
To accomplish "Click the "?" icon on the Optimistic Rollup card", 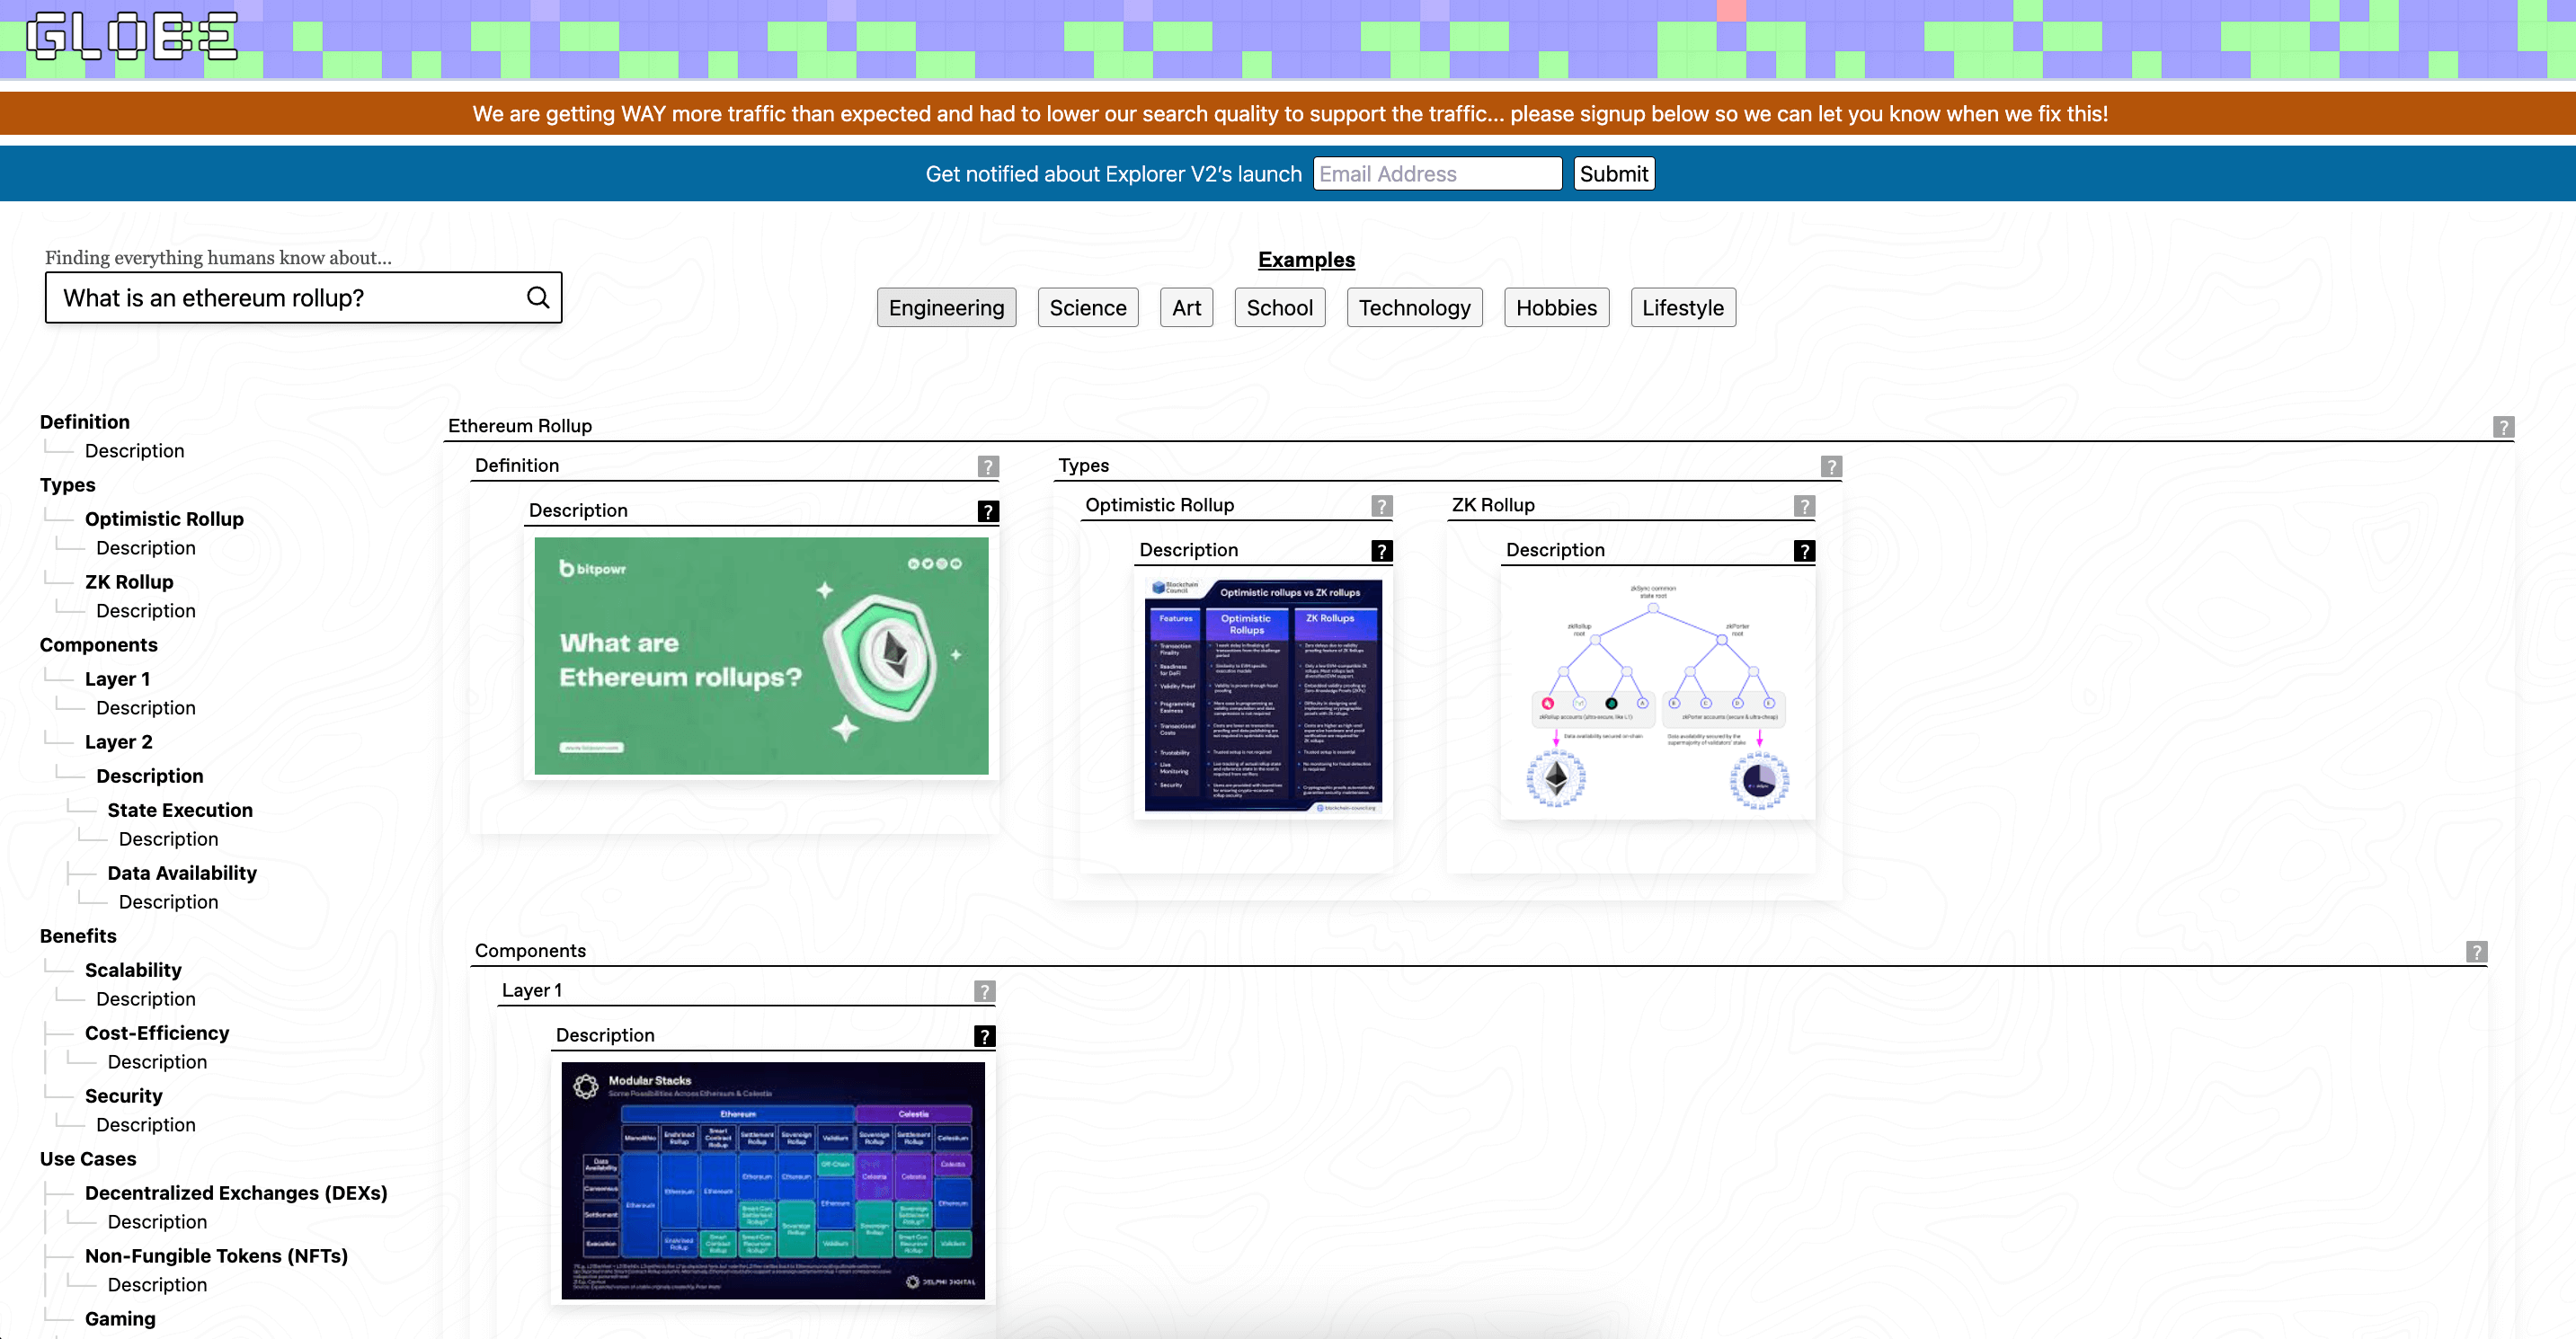I will click(x=1381, y=505).
